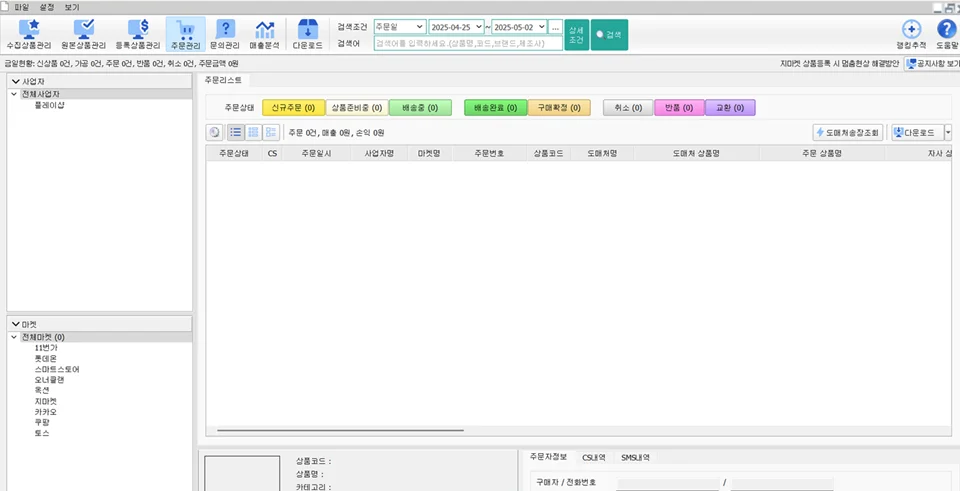
Task: Open 랭킹추적 icon
Action: [912, 34]
